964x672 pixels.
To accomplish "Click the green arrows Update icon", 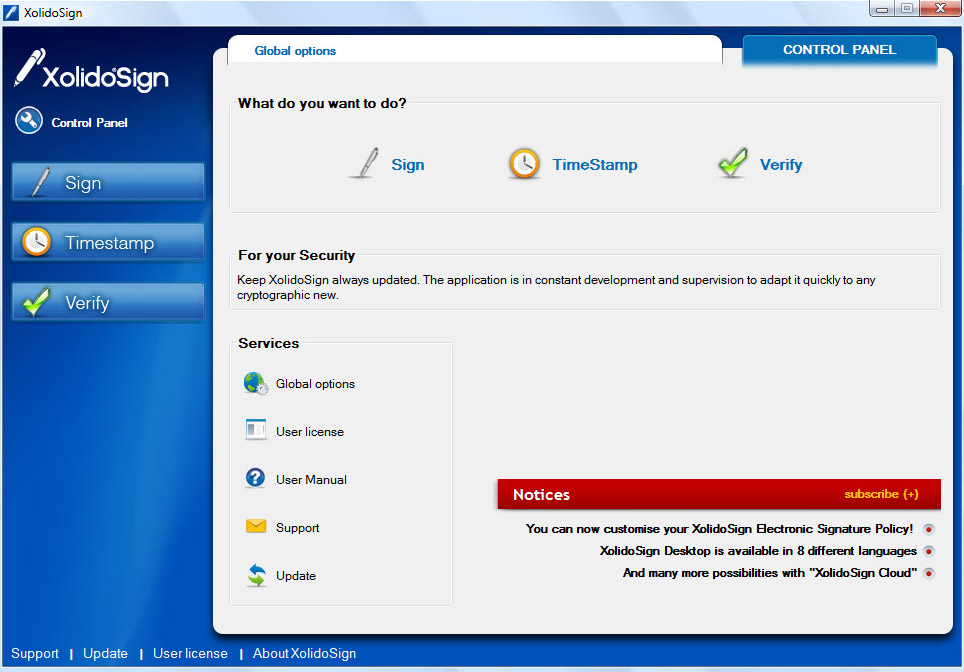I will [256, 575].
